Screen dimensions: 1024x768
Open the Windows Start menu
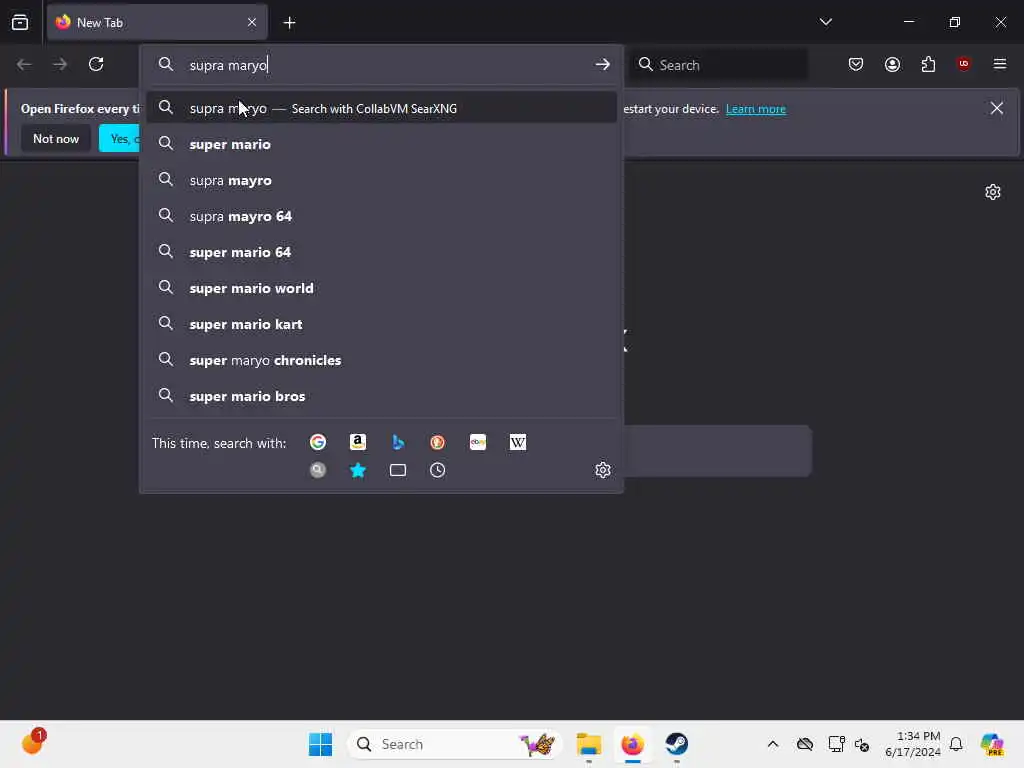(320, 744)
